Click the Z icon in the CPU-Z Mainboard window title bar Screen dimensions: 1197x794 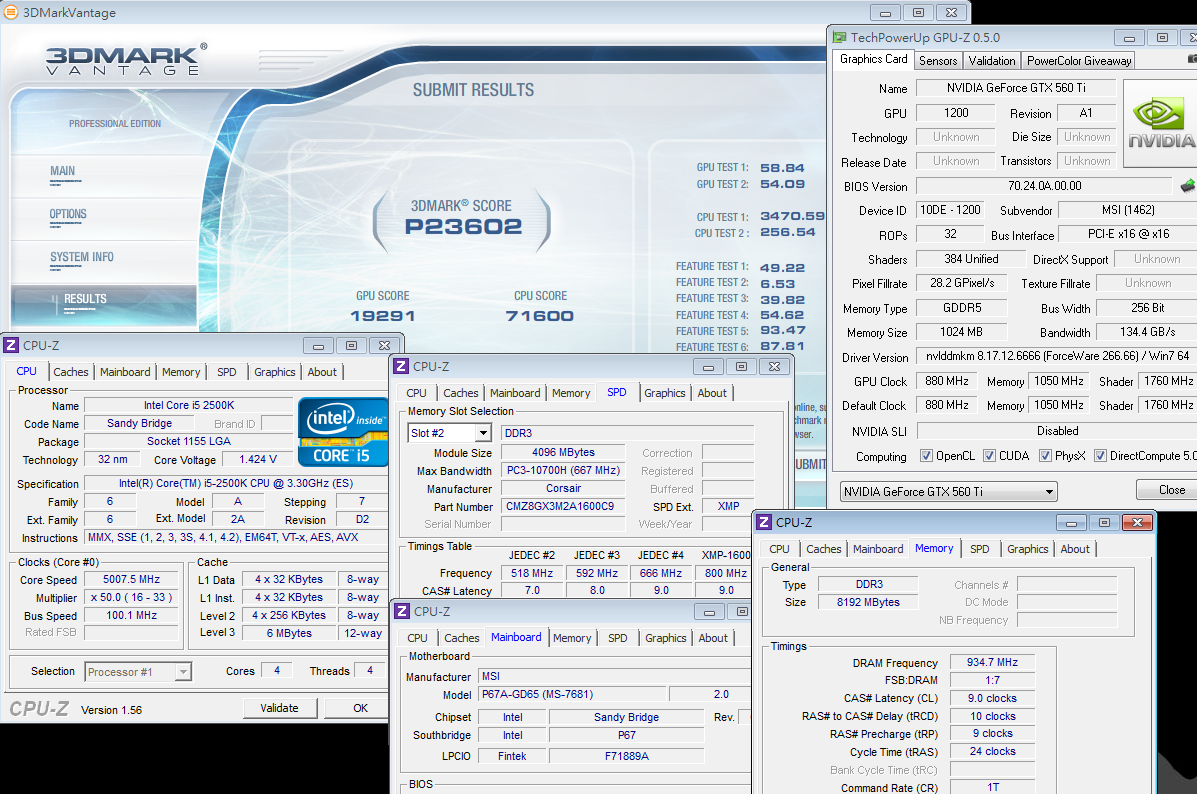[x=402, y=612]
